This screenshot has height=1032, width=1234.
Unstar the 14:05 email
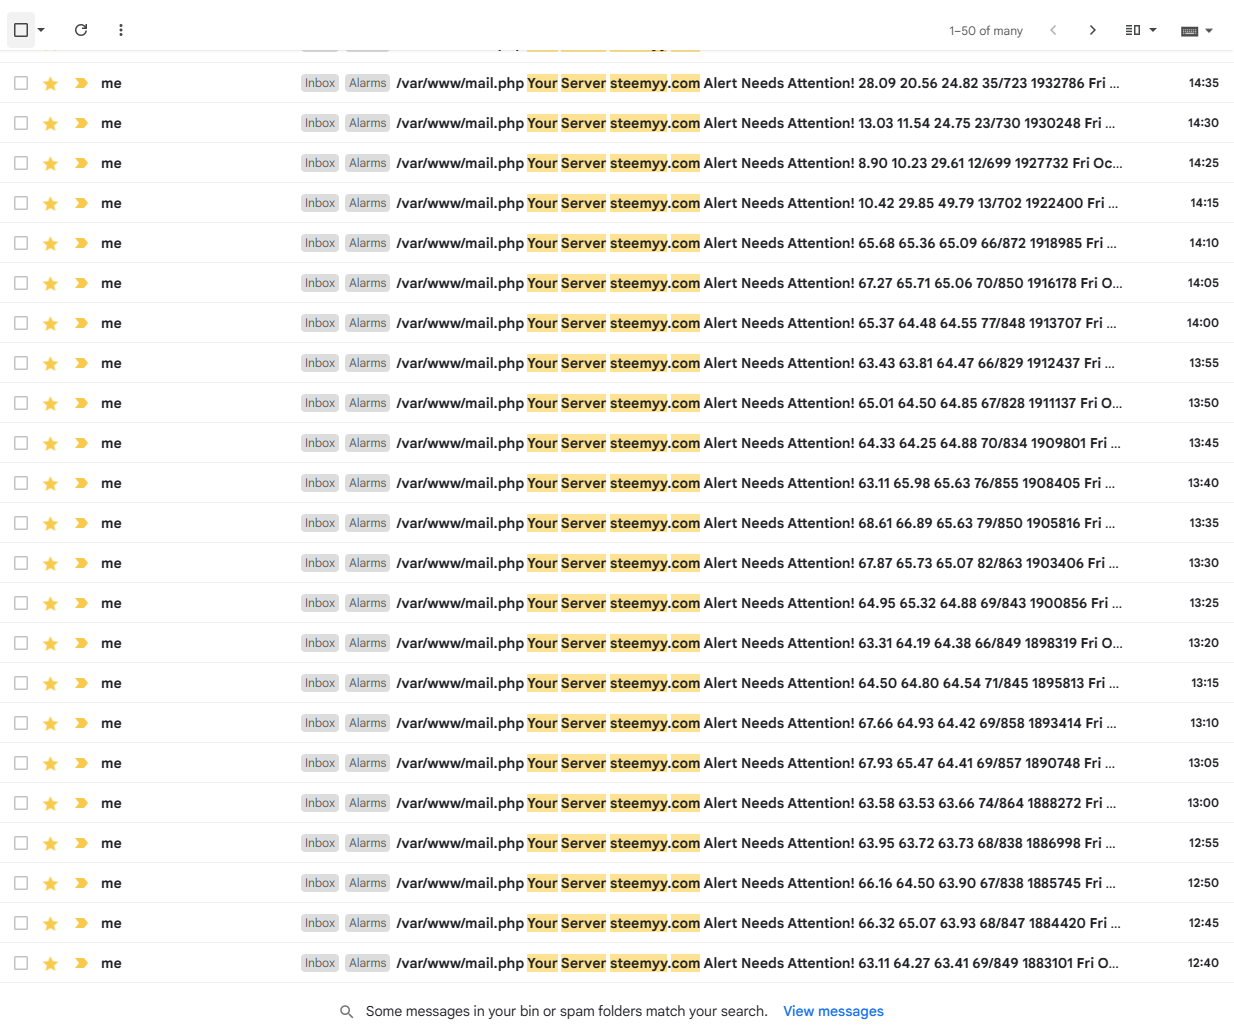pyautogui.click(x=50, y=283)
